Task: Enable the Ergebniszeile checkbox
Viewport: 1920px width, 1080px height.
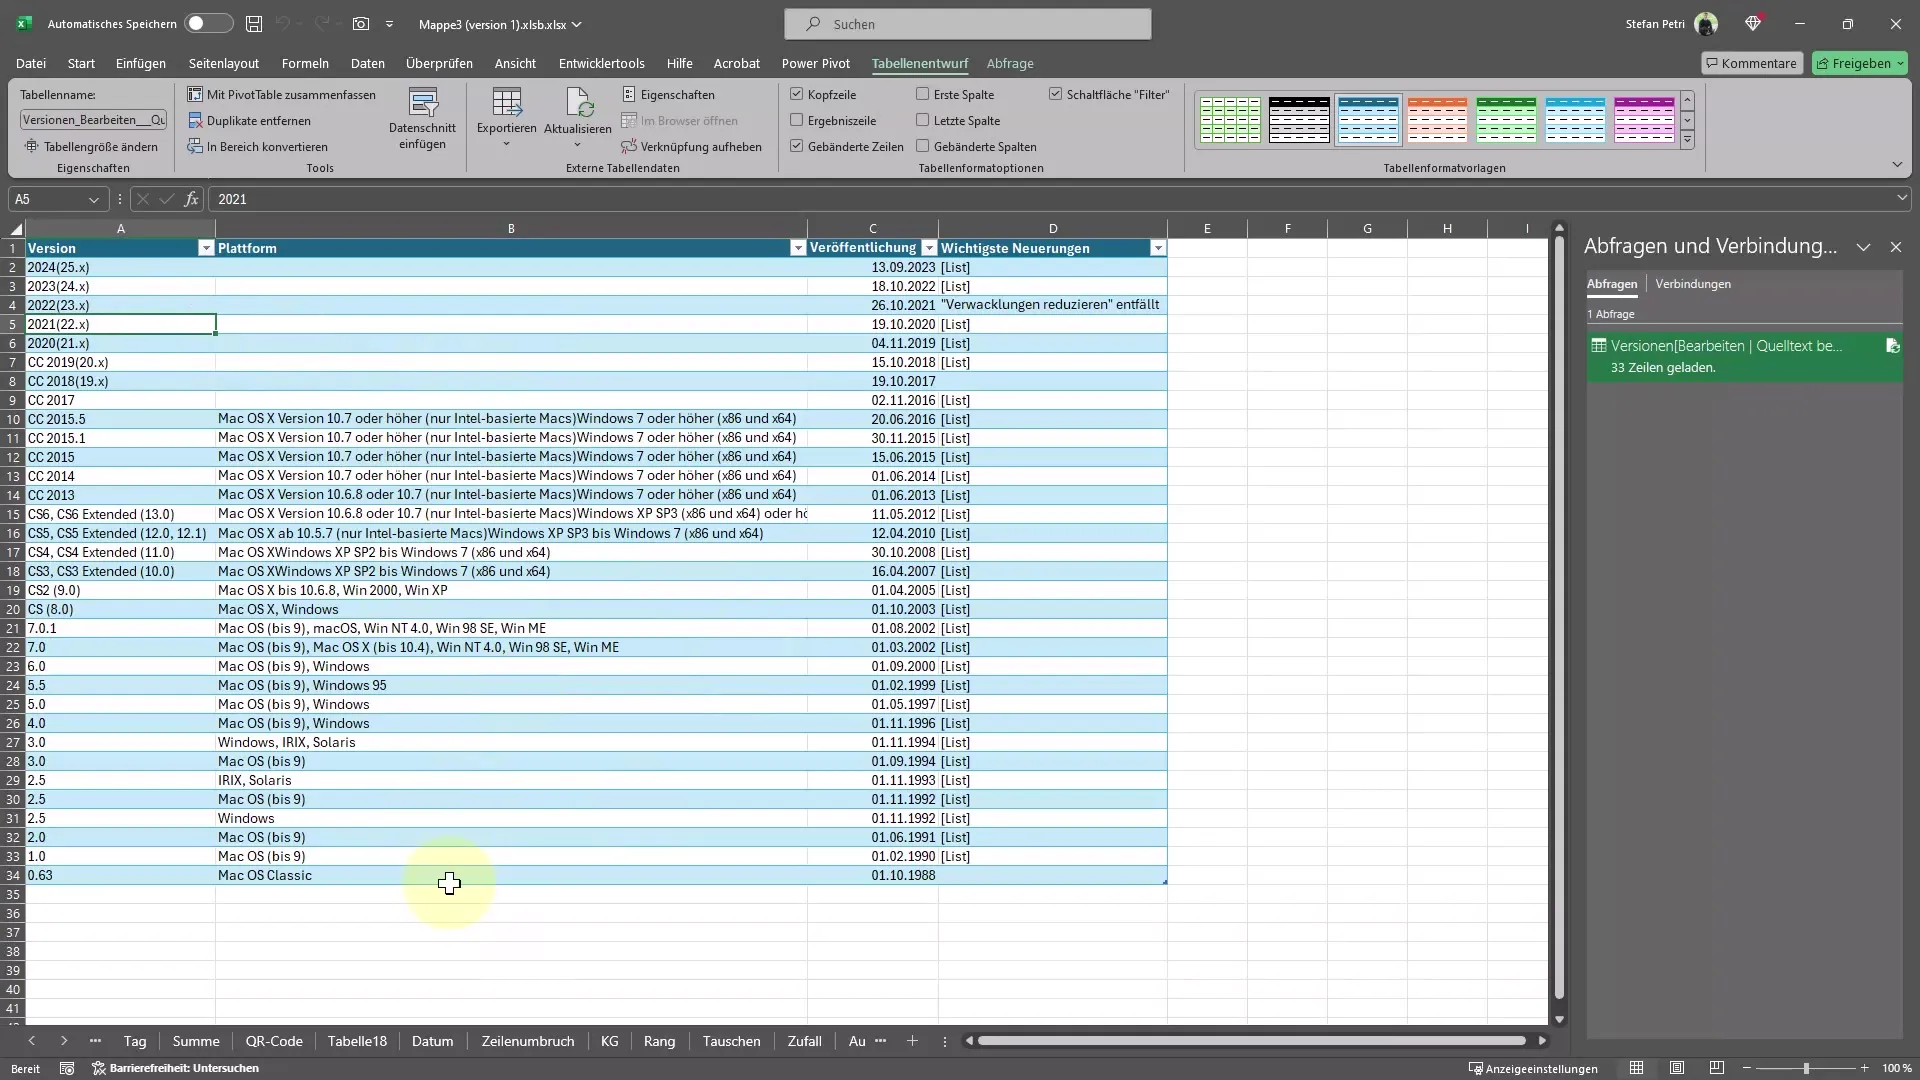Action: (797, 120)
